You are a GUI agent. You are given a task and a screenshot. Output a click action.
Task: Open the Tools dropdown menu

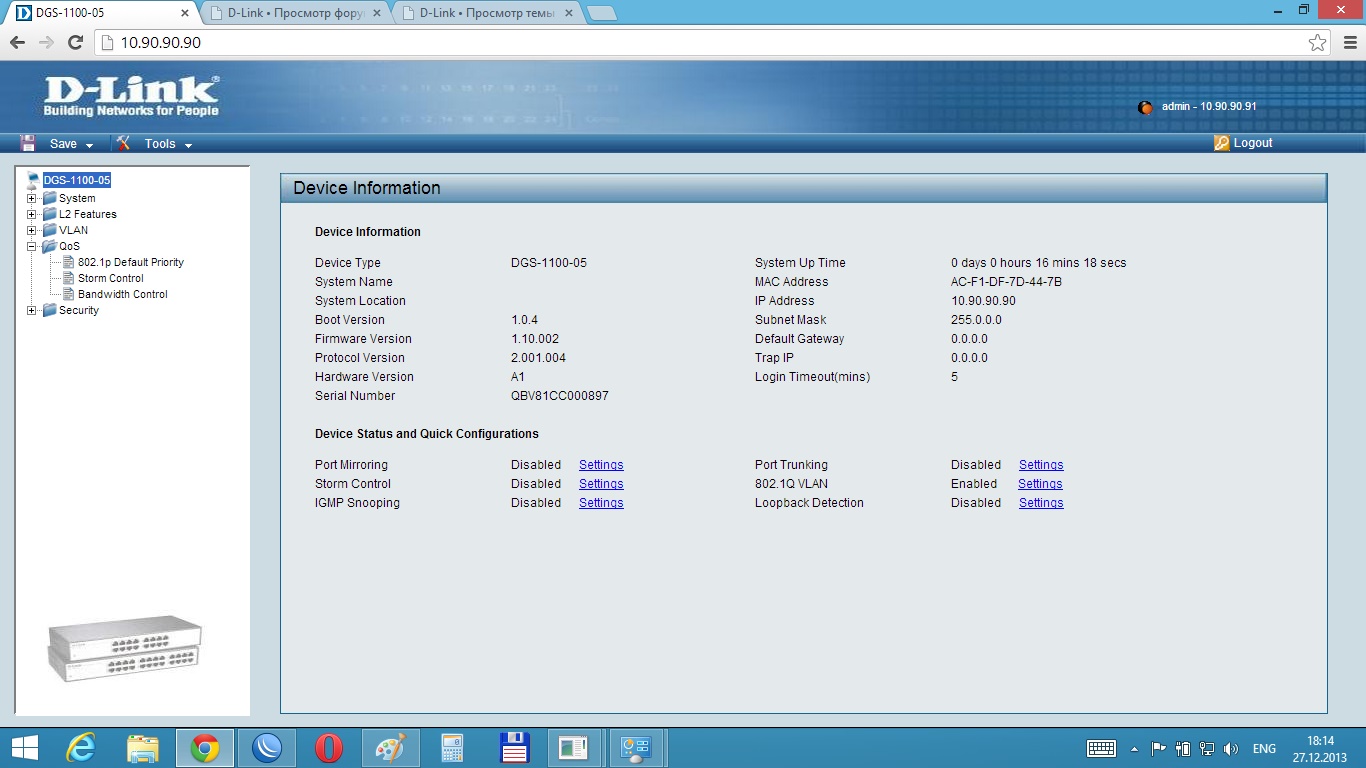tap(188, 145)
